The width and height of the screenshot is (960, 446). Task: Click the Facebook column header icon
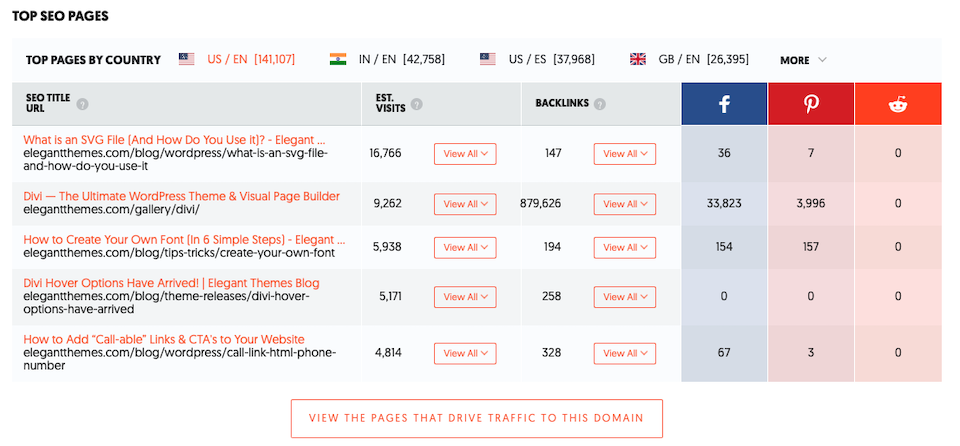pos(724,104)
